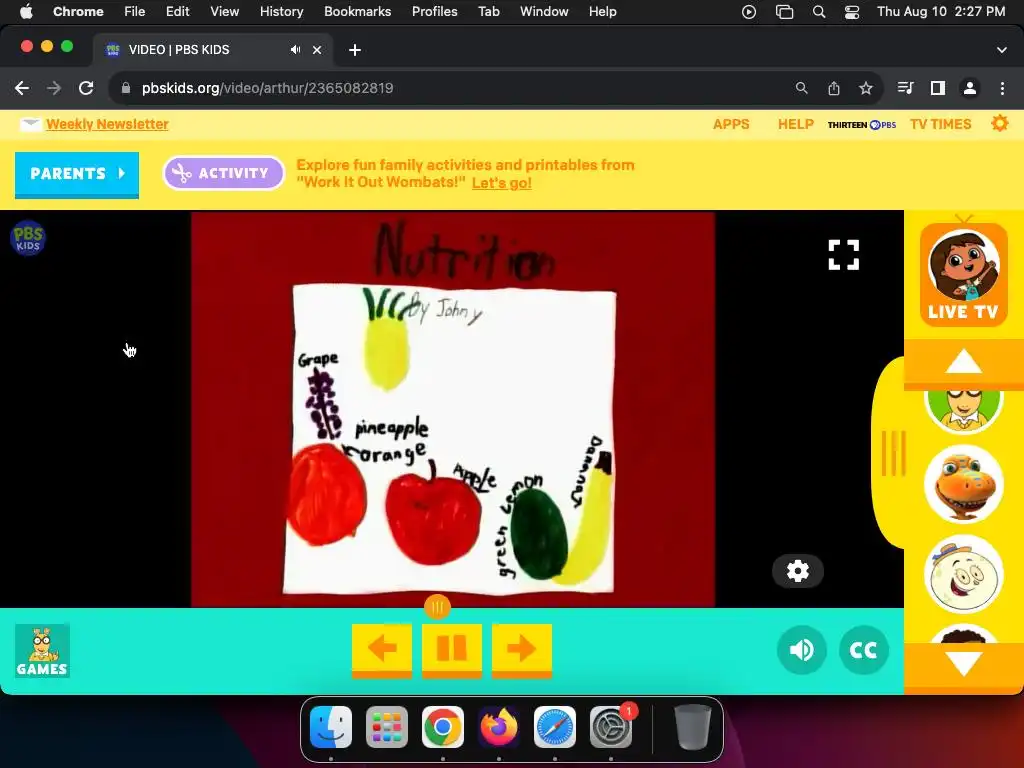Image resolution: width=1024 pixels, height=768 pixels.
Task: Mute the tab using the audio icon
Action: pyautogui.click(x=295, y=50)
